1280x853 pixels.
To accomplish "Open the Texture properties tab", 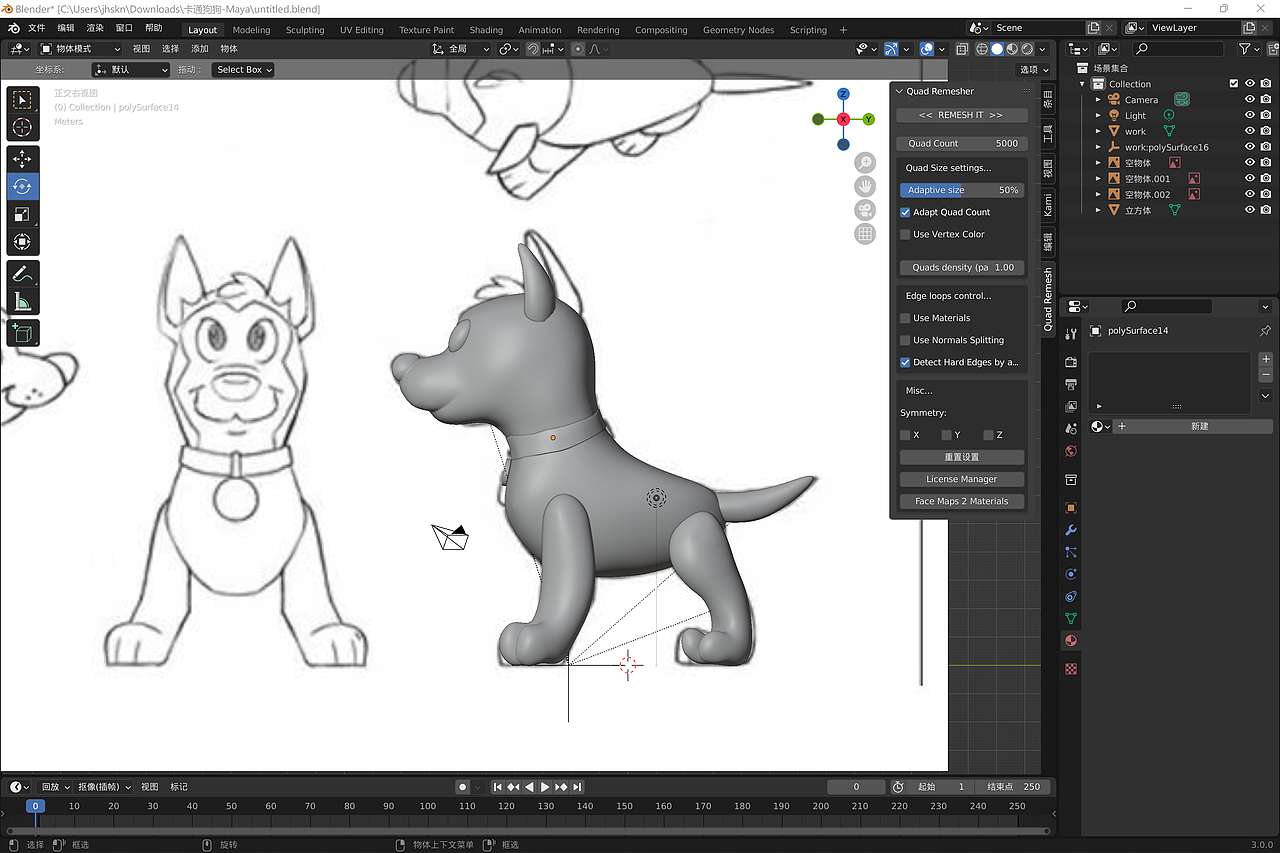I will tap(1071, 668).
